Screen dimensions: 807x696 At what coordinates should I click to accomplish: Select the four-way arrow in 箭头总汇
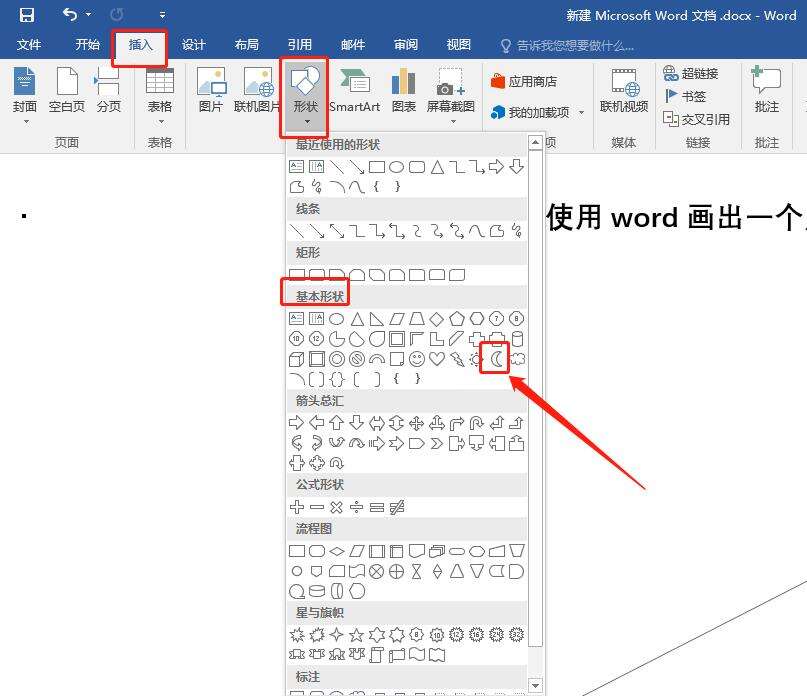click(416, 423)
